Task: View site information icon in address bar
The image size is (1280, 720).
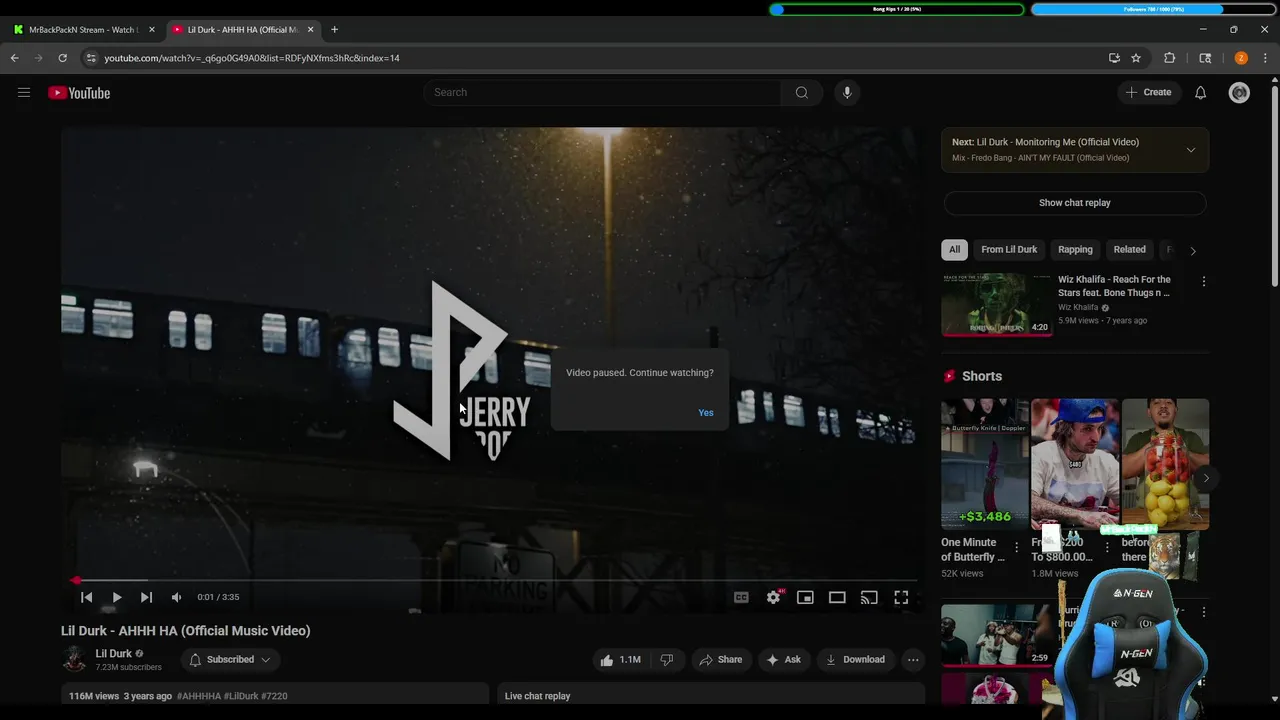Action: click(x=91, y=58)
